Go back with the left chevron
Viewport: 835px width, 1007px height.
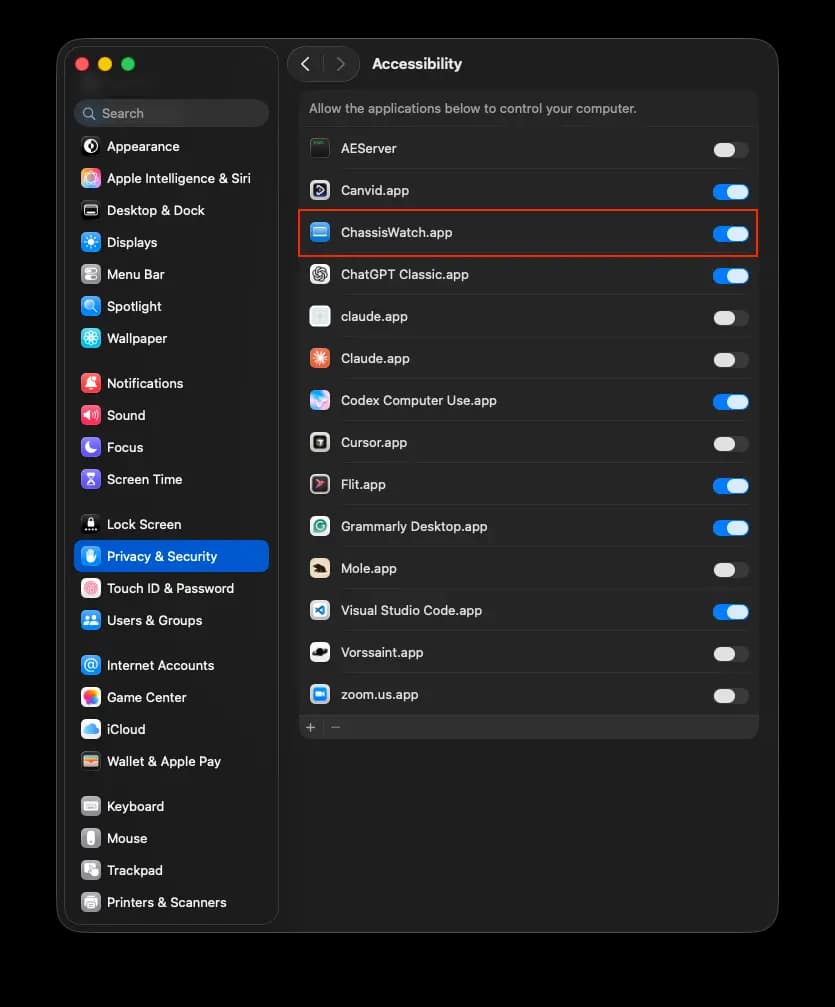(306, 64)
